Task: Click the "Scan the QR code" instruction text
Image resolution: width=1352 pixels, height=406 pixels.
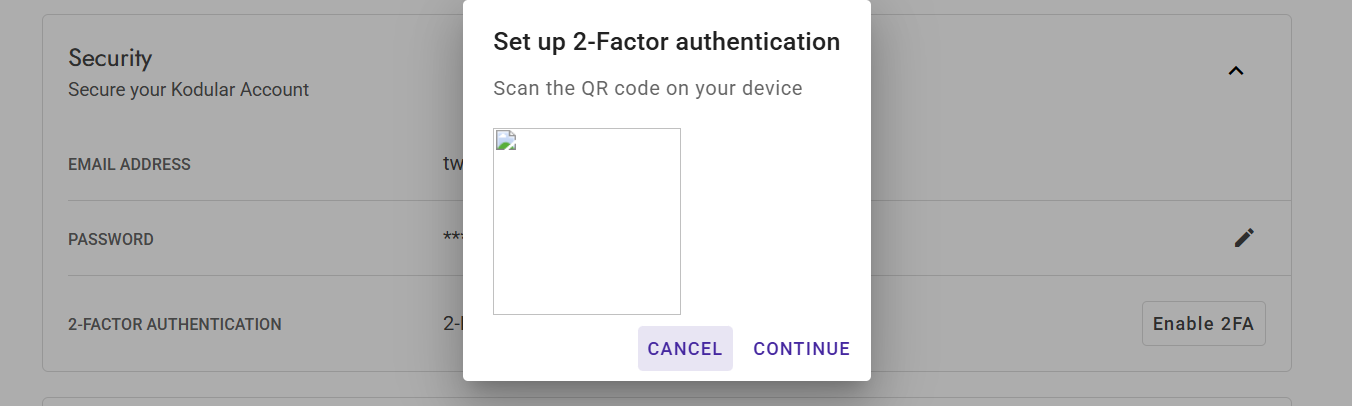Action: (x=648, y=88)
